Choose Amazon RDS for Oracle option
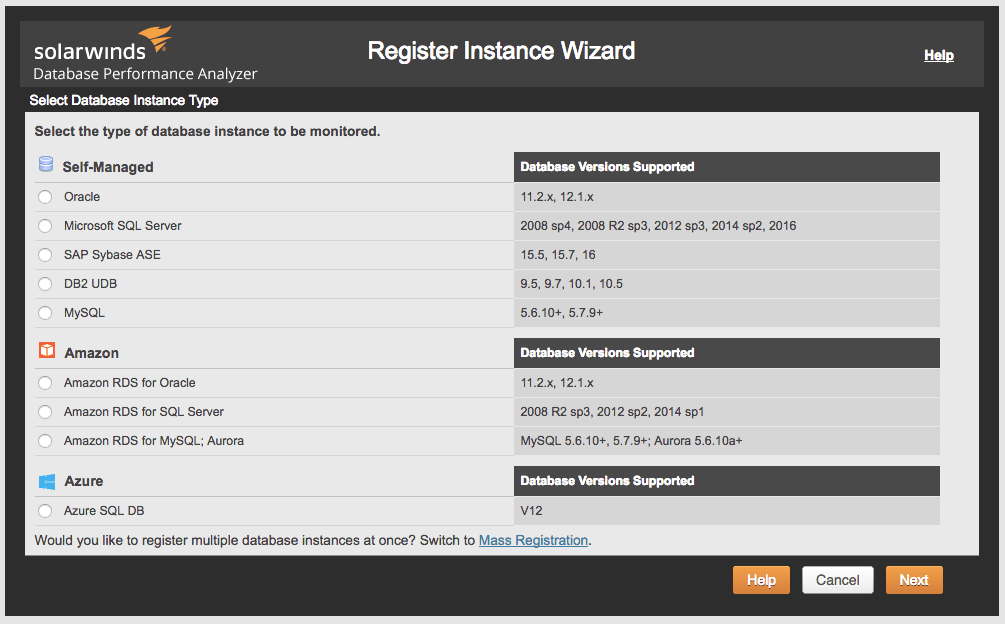The height and width of the screenshot is (624, 1005). [45, 382]
